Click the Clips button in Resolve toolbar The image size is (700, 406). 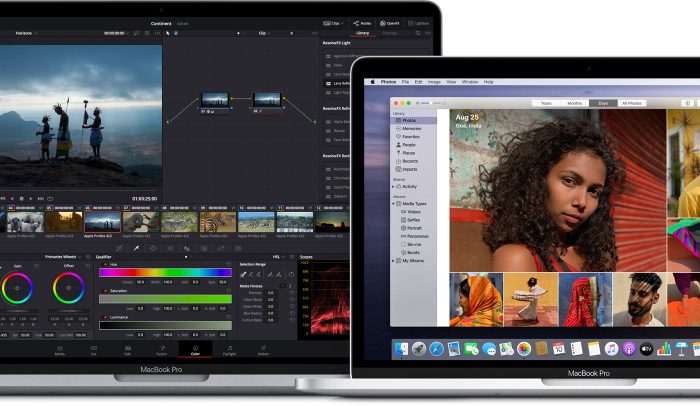coord(332,23)
